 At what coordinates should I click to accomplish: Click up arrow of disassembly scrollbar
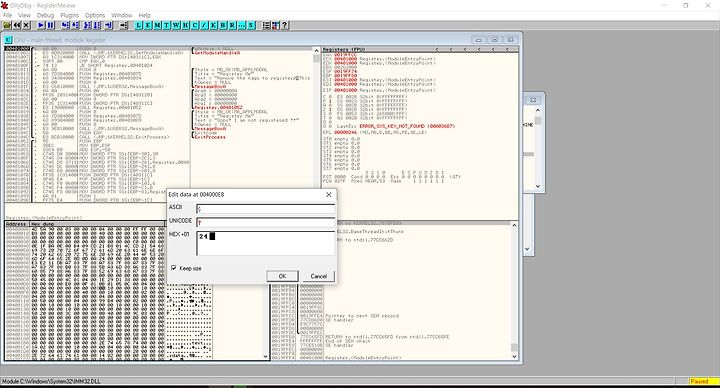pos(316,51)
